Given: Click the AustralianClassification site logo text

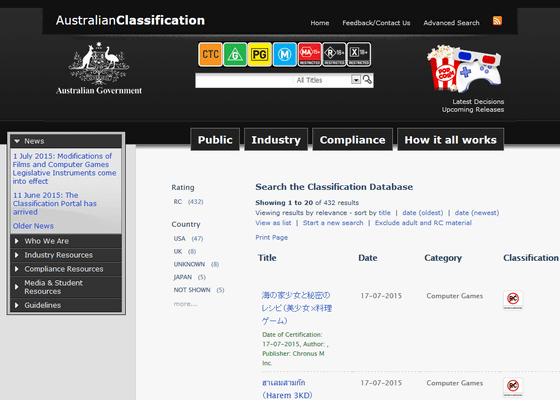Looking at the screenshot, I should click(x=130, y=20).
